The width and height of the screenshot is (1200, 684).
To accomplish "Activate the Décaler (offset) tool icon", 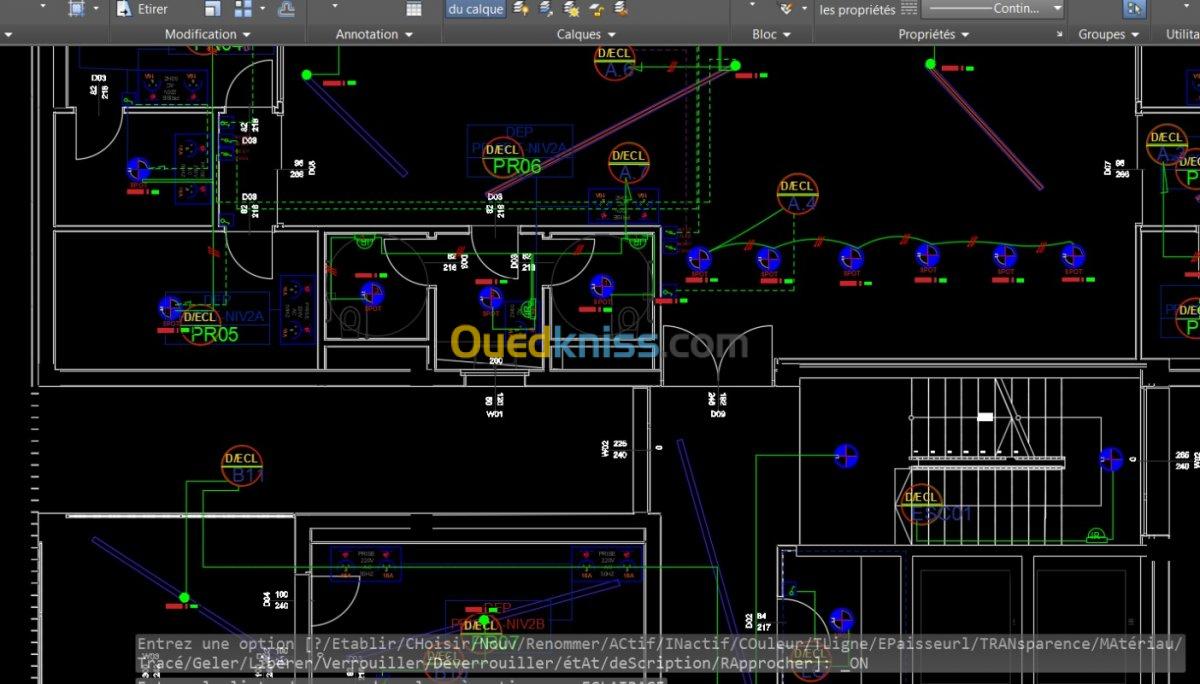I will pos(286,9).
